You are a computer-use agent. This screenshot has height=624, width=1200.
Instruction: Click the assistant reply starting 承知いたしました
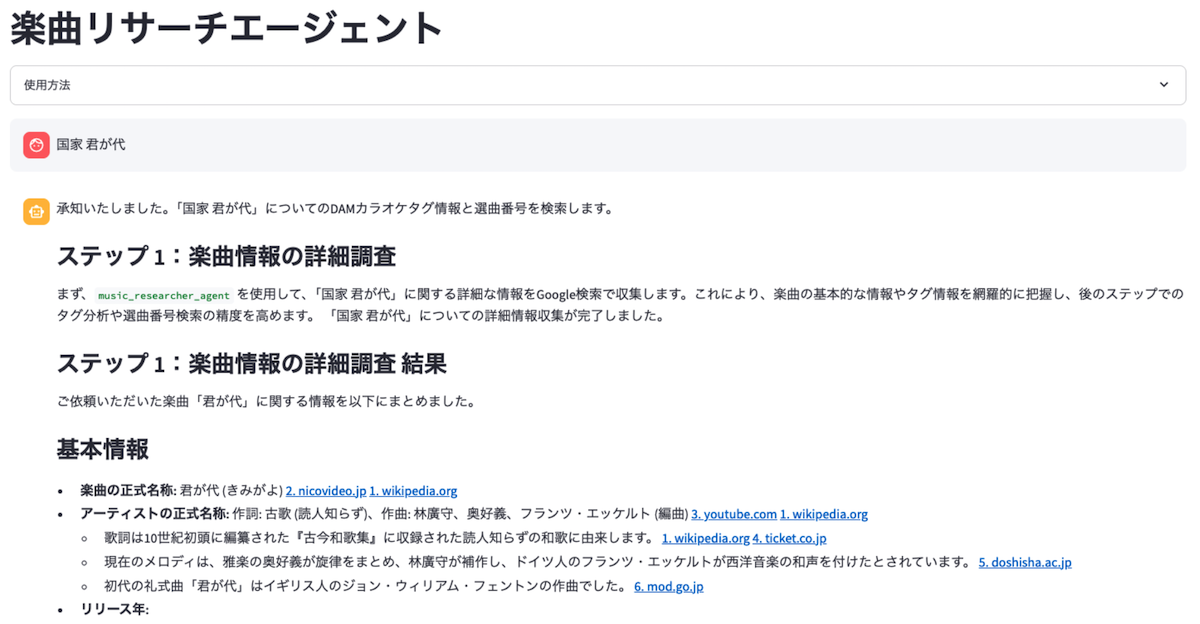[335, 209]
